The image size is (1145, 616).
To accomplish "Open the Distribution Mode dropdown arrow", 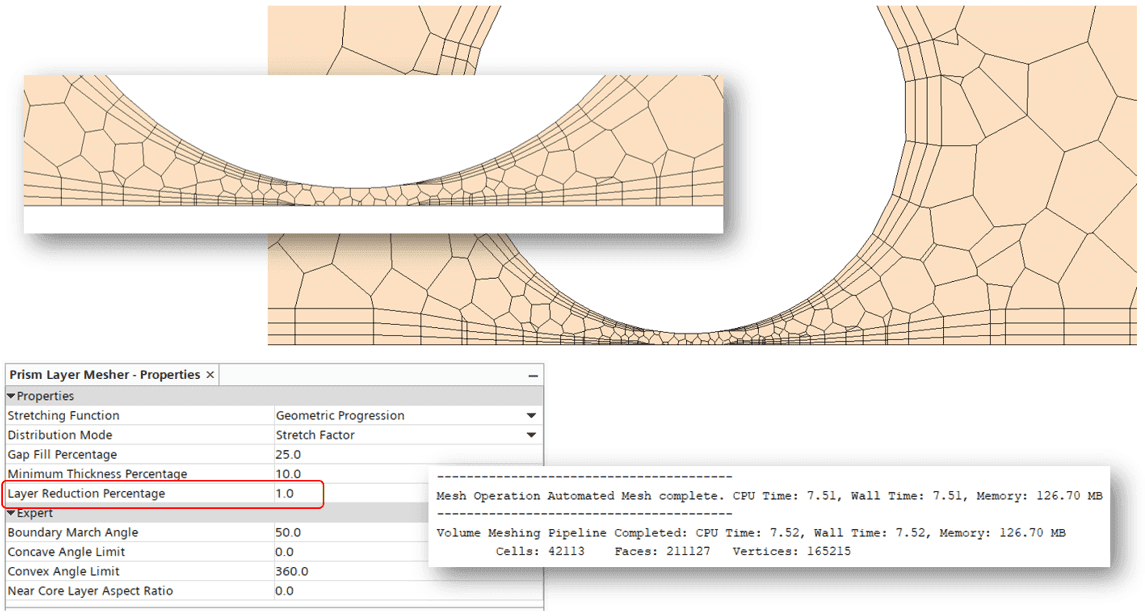I will (532, 435).
